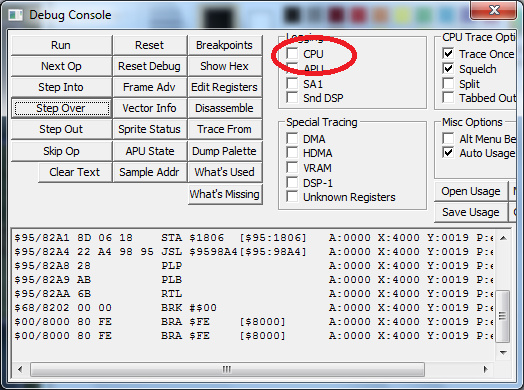This screenshot has width=524, height=390.
Task: Open the Breakpoints dialog
Action: (x=225, y=45)
